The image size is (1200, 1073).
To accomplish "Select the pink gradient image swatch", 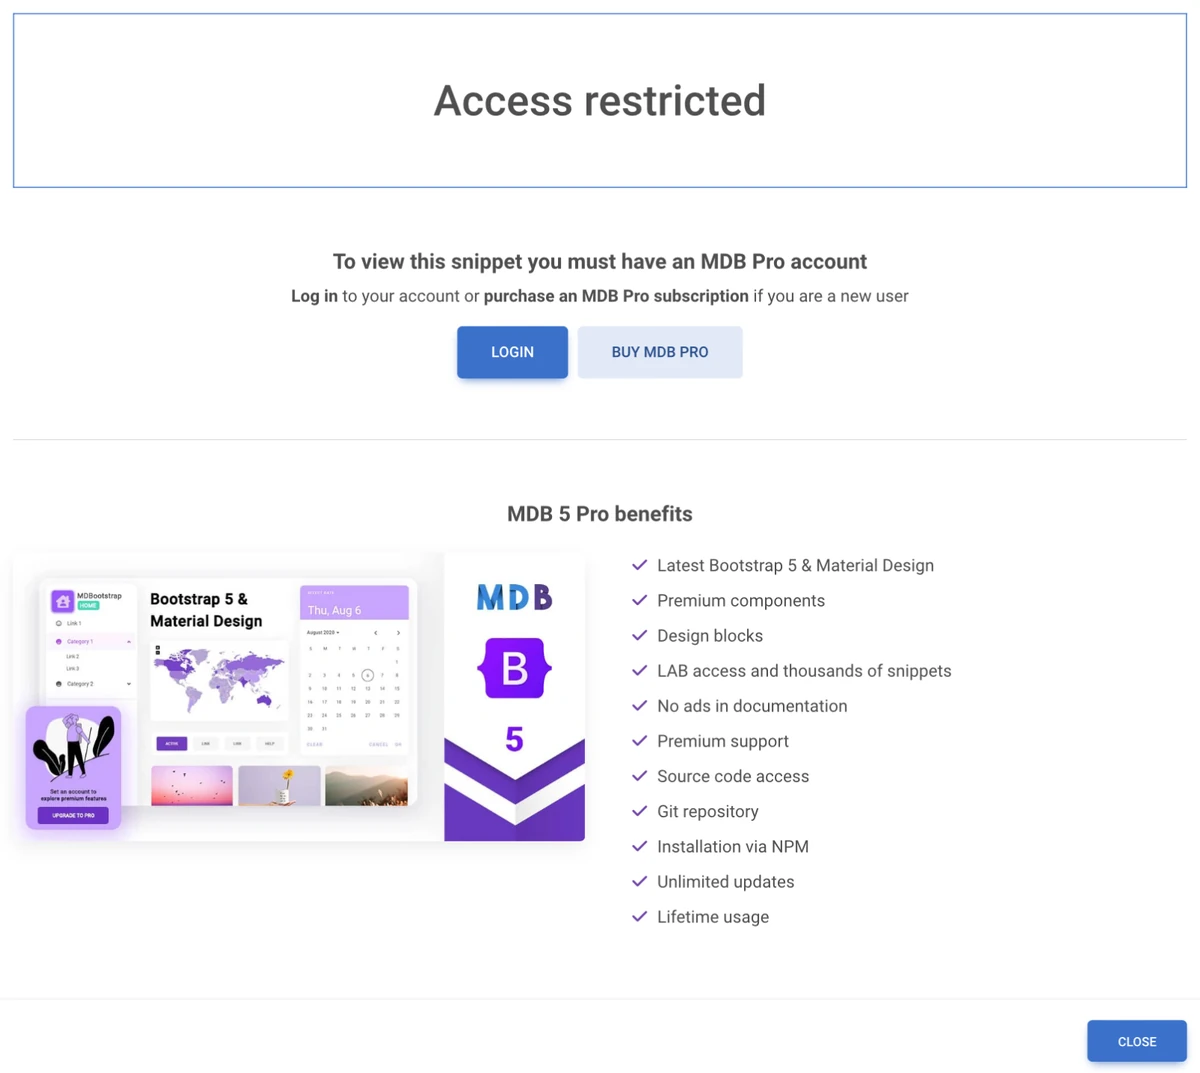I will pyautogui.click(x=191, y=787).
